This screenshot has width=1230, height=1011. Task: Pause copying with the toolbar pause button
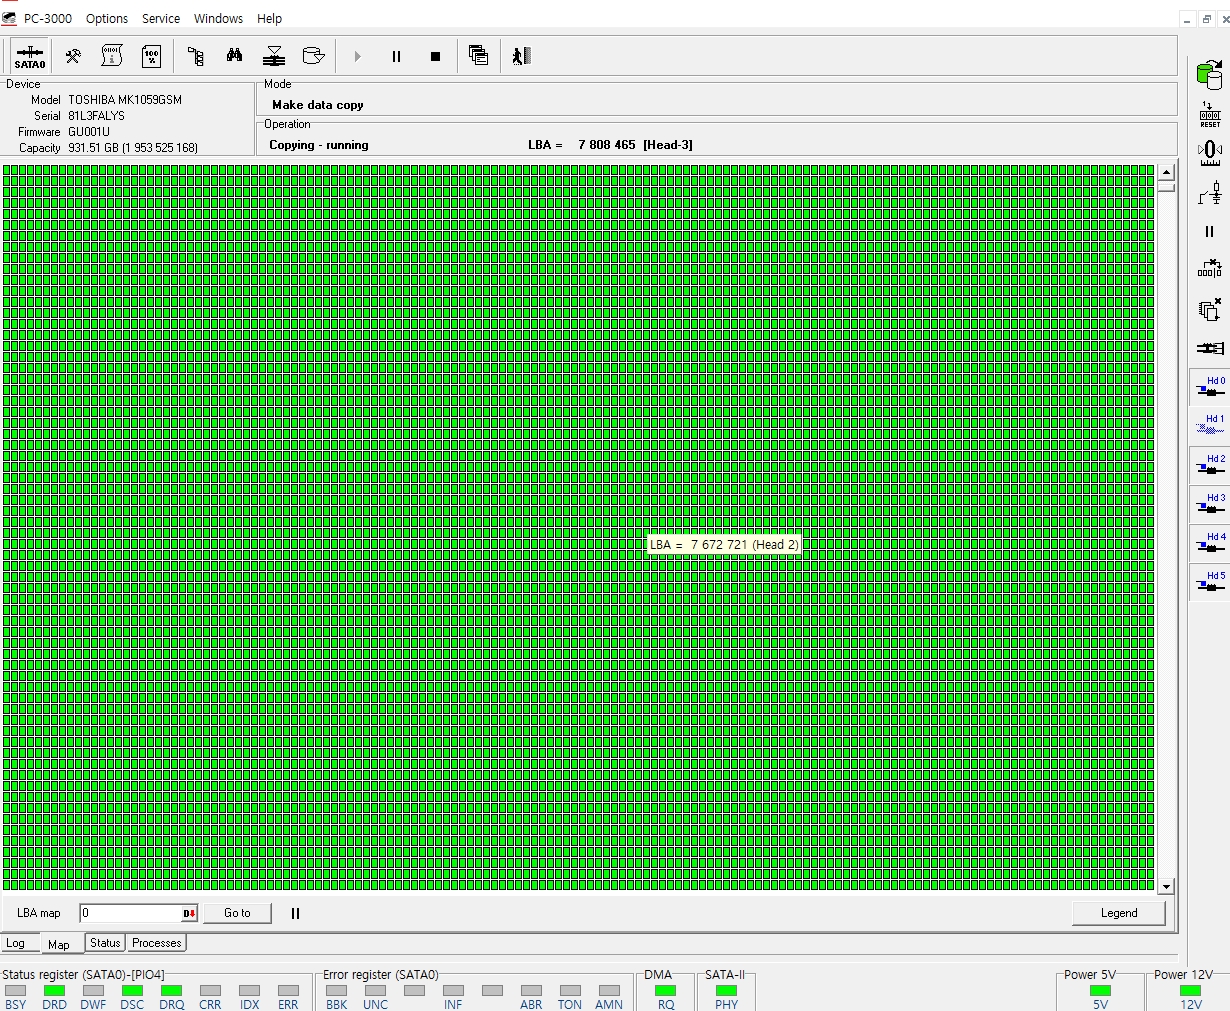point(396,56)
